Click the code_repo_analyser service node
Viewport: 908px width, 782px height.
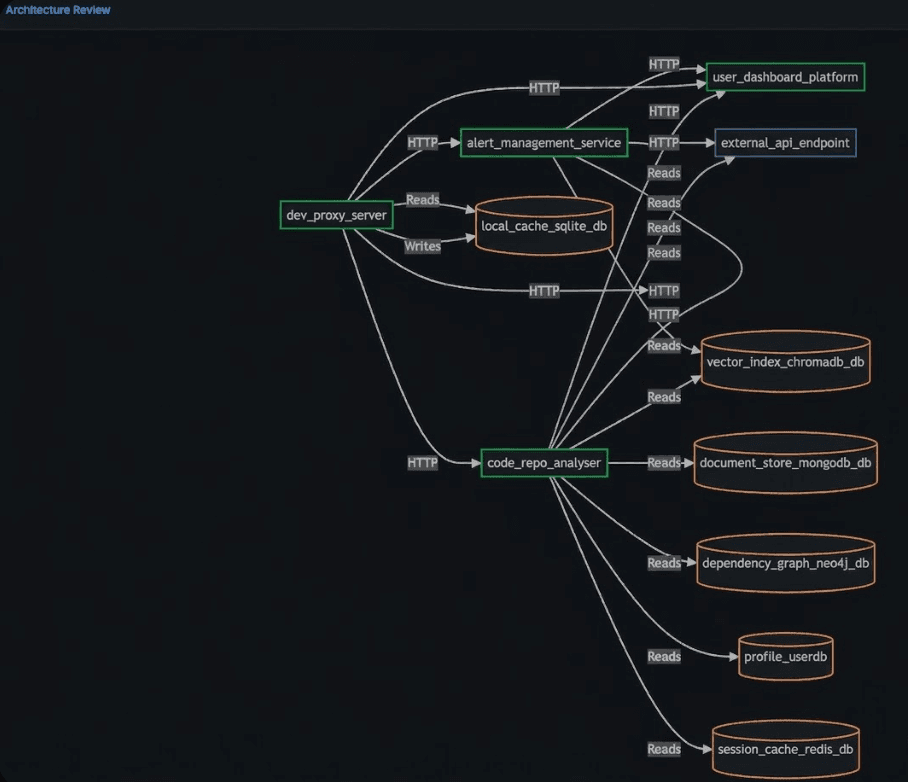click(544, 463)
